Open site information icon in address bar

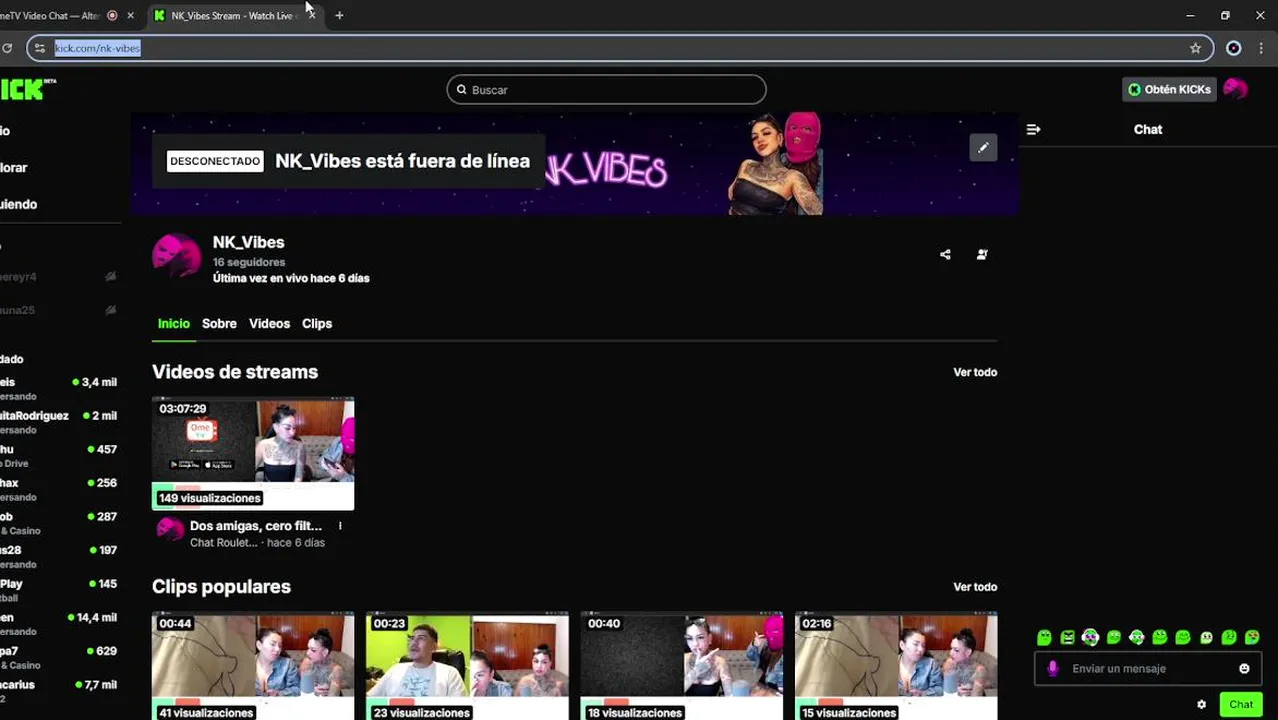pos(40,48)
